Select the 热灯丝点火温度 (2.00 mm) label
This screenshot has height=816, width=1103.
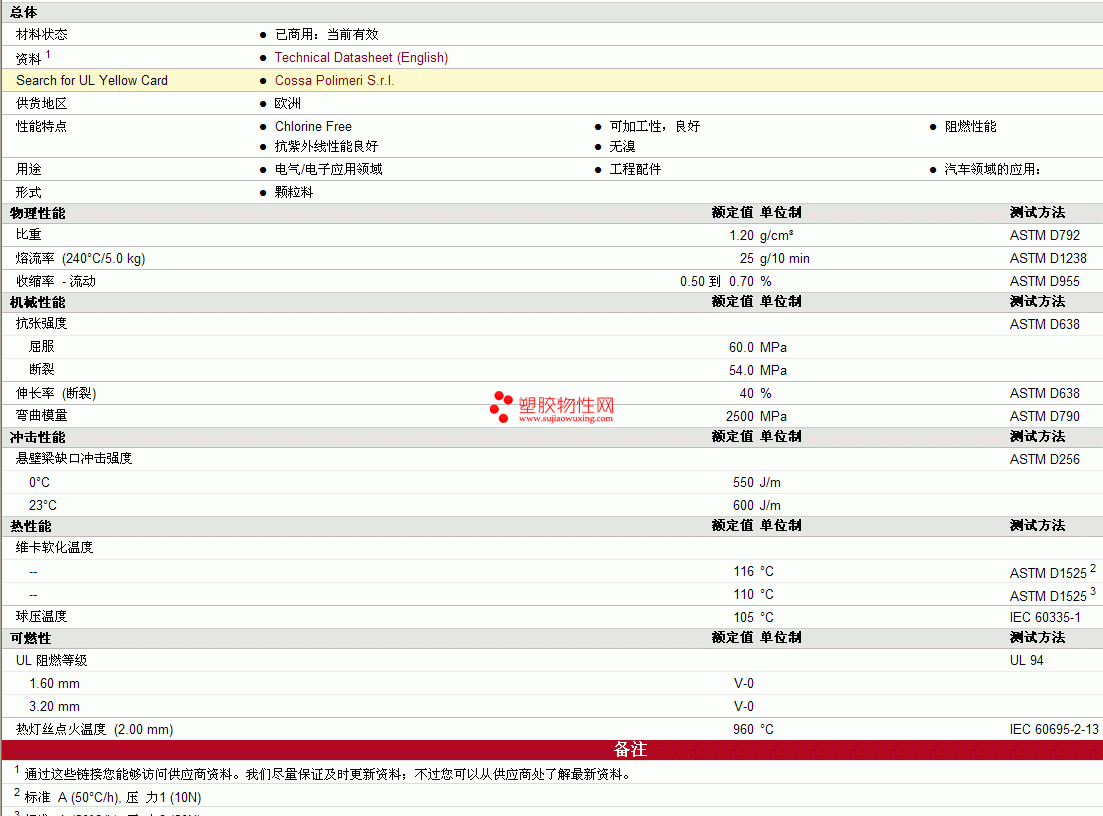94,729
